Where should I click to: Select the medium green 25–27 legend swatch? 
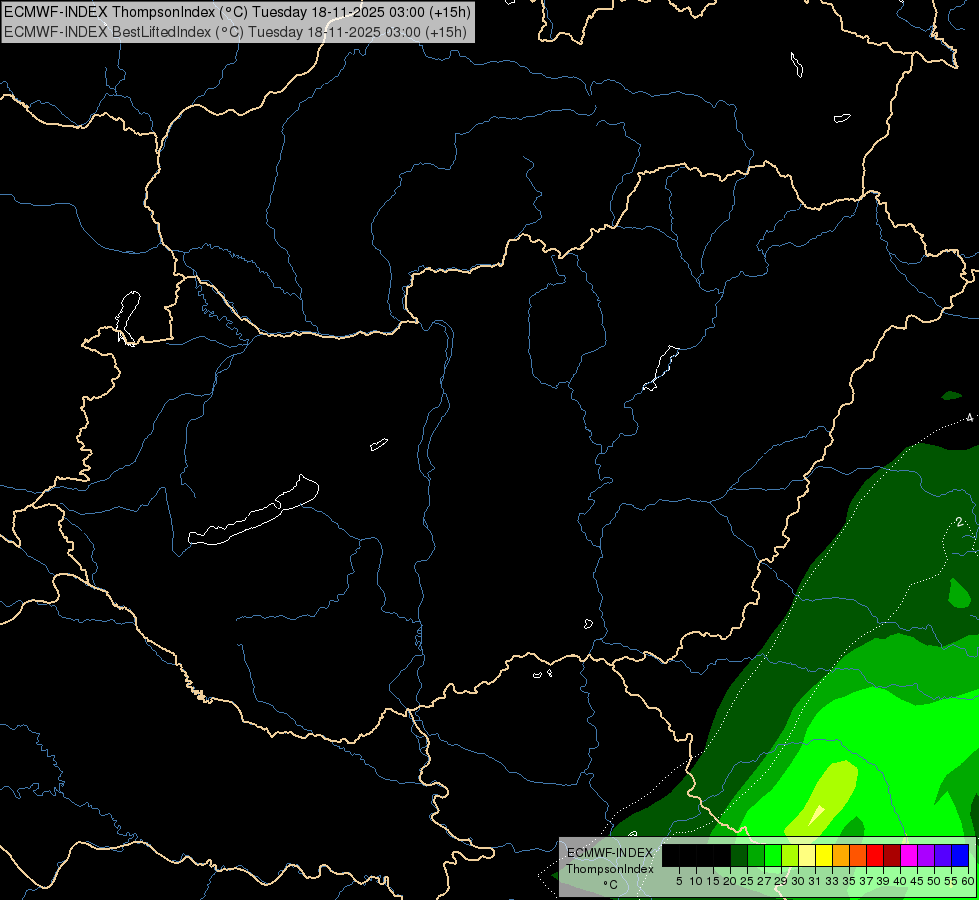(756, 855)
